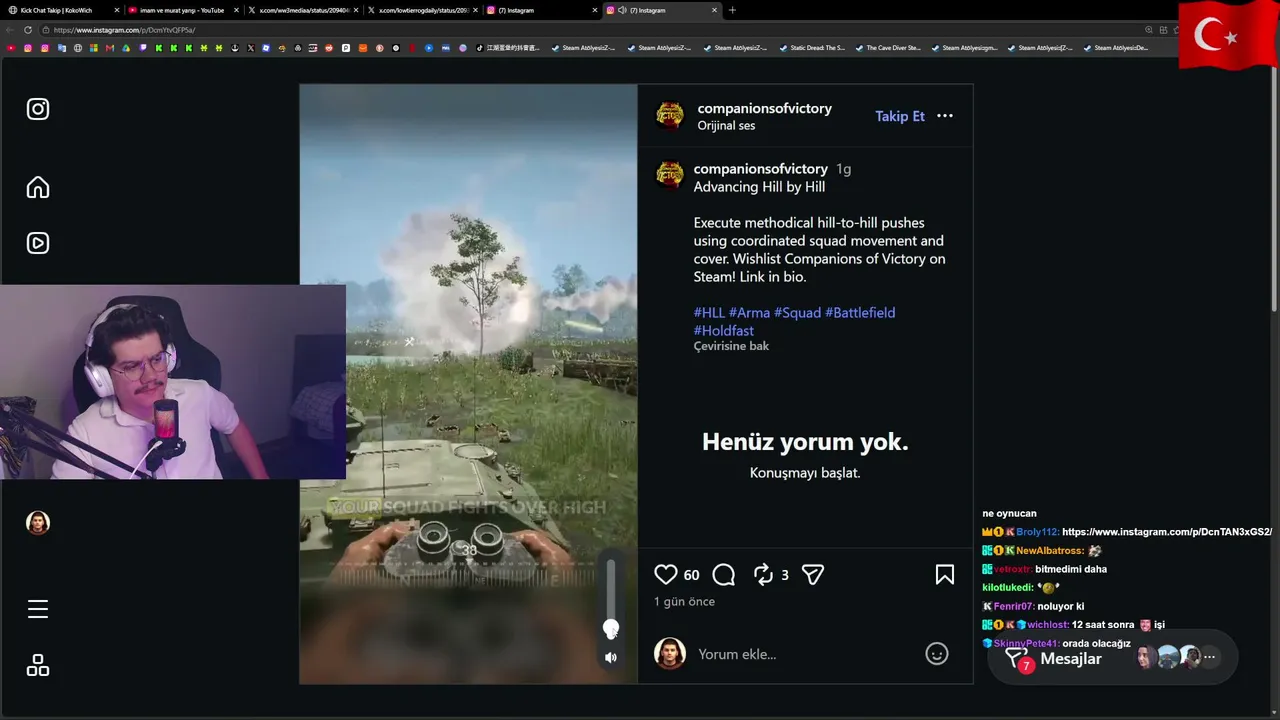1280x720 pixels.
Task: Click the Yorum ekle comment field
Action: click(x=805, y=654)
